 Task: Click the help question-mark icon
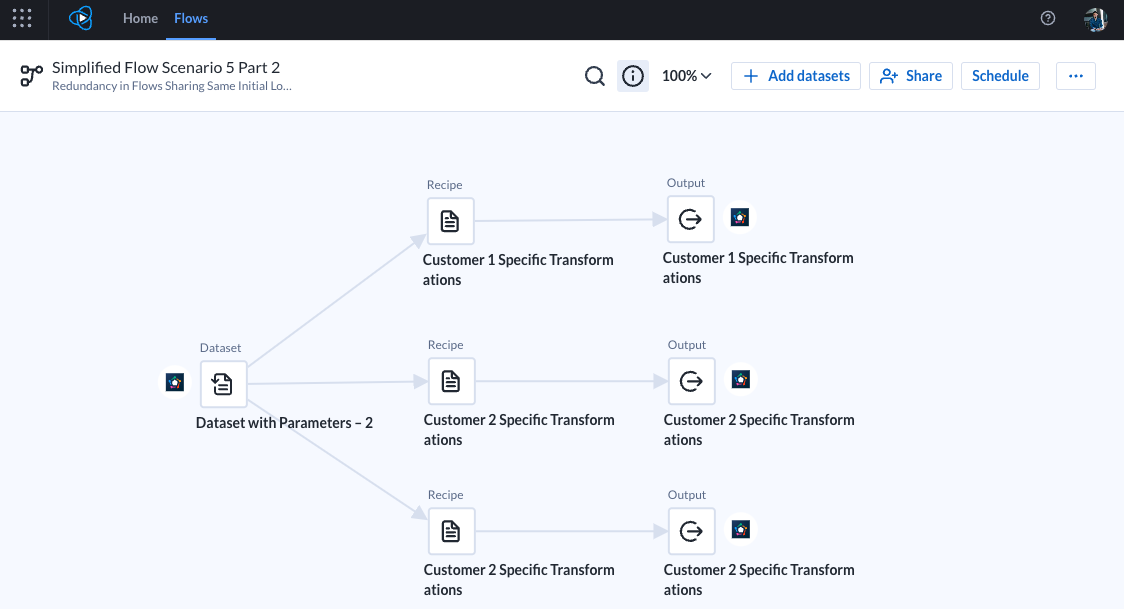(1047, 18)
